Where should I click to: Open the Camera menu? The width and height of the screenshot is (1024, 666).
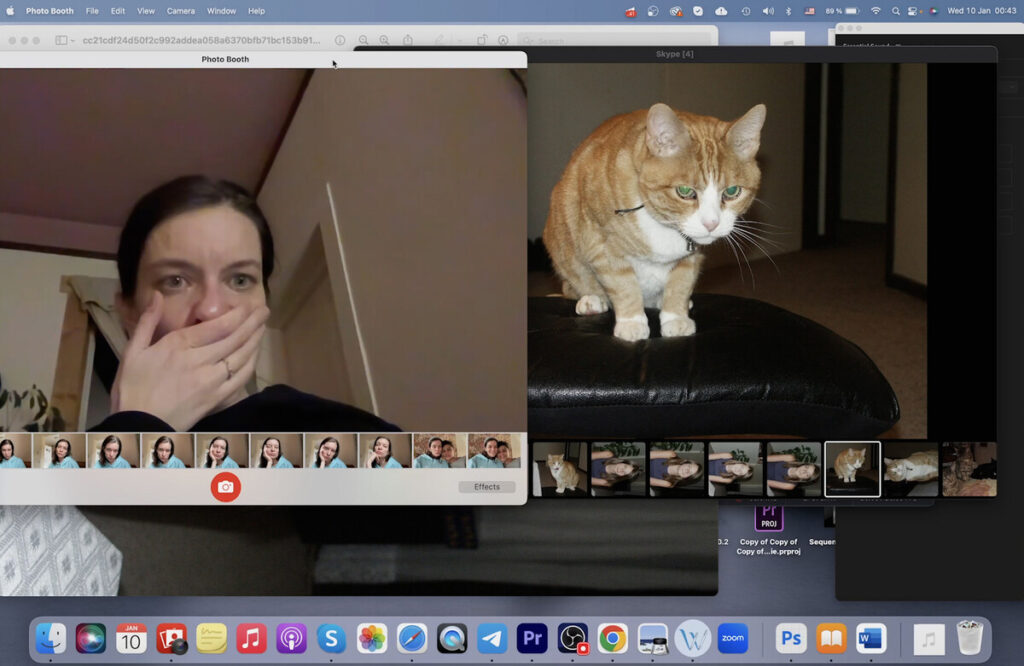click(180, 11)
